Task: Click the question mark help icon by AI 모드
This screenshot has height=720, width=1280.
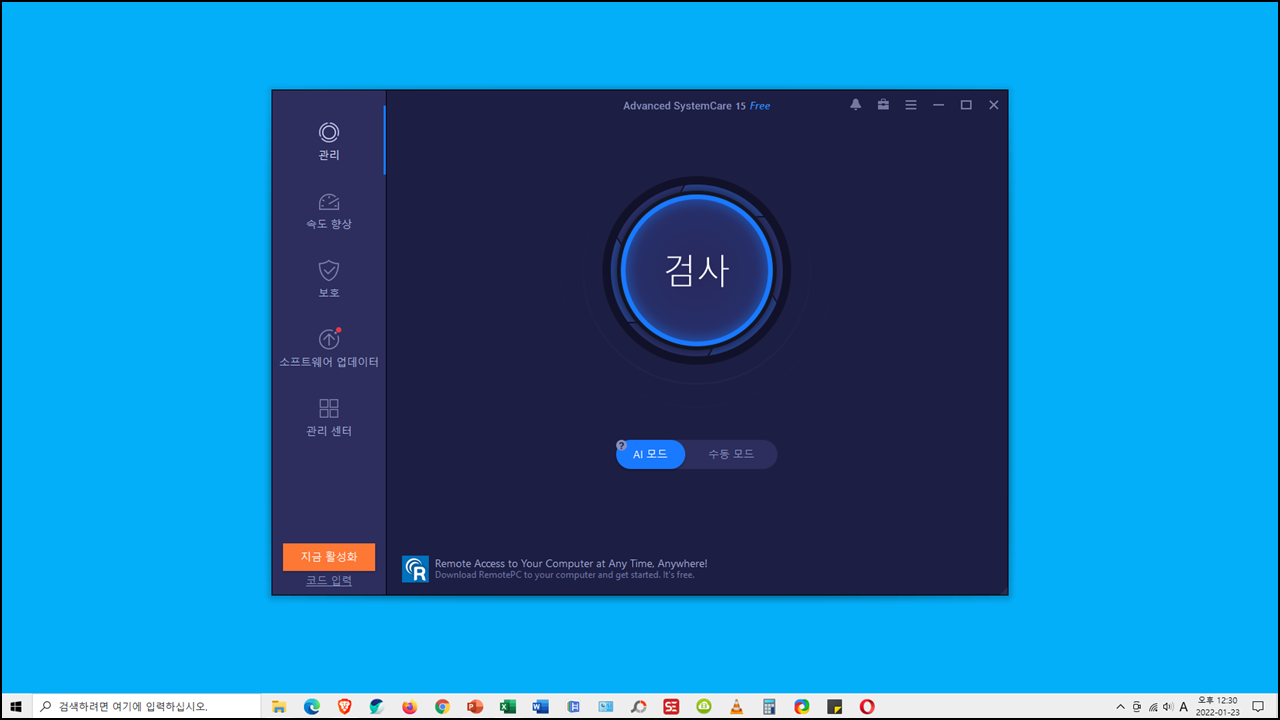Action: (621, 446)
